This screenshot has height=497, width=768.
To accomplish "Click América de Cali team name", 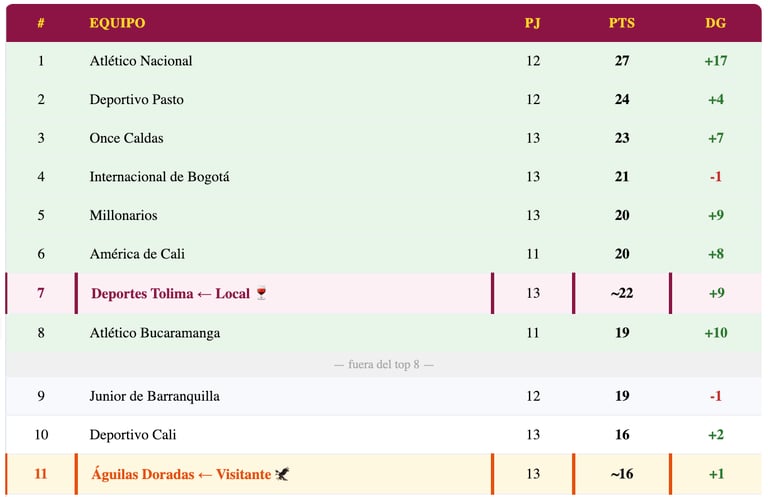I will coord(137,254).
